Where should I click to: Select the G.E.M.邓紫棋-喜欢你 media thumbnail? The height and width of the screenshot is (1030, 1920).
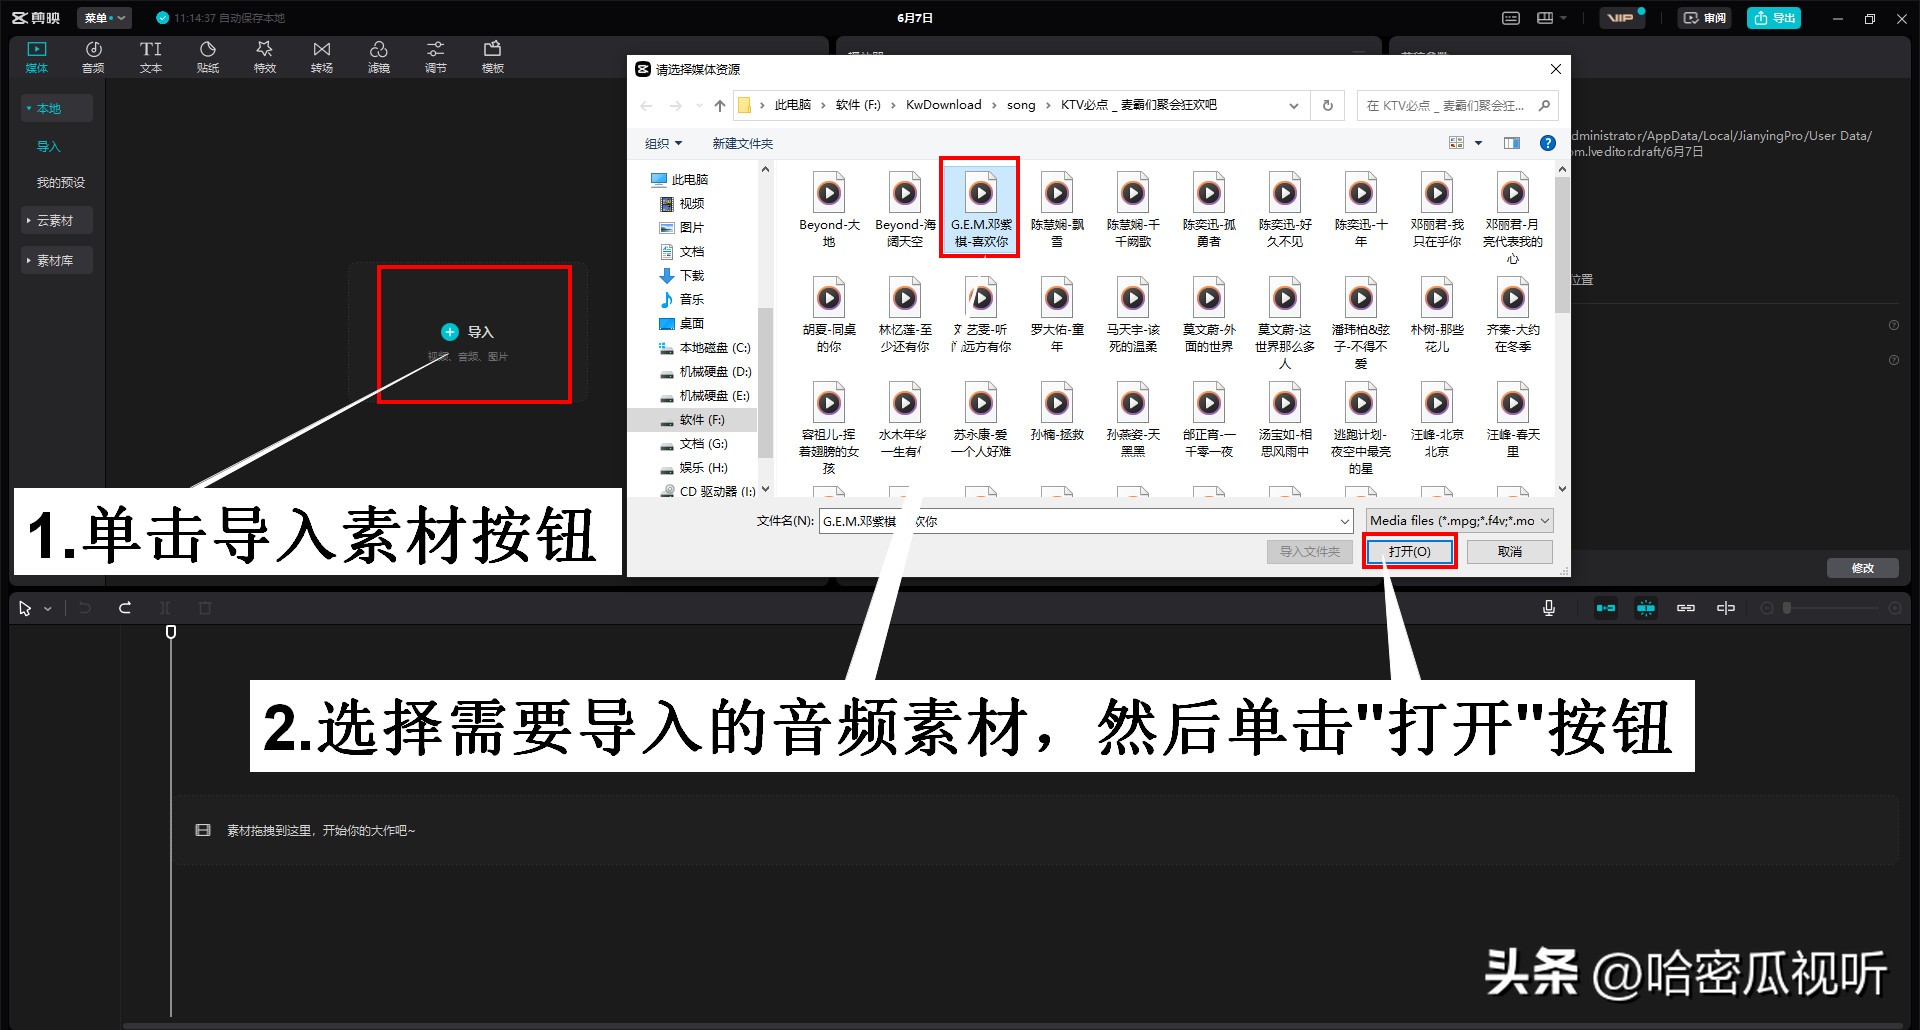coord(979,205)
